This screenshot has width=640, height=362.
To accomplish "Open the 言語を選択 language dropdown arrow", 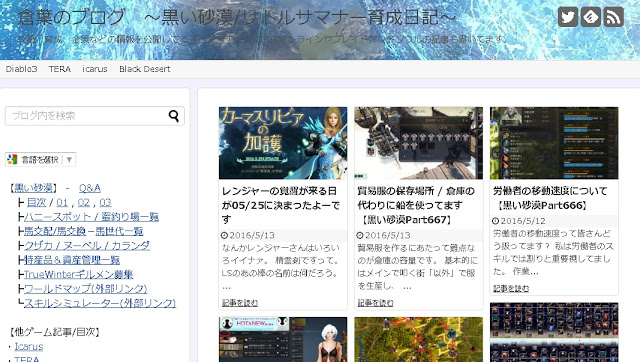I will coord(69,160).
